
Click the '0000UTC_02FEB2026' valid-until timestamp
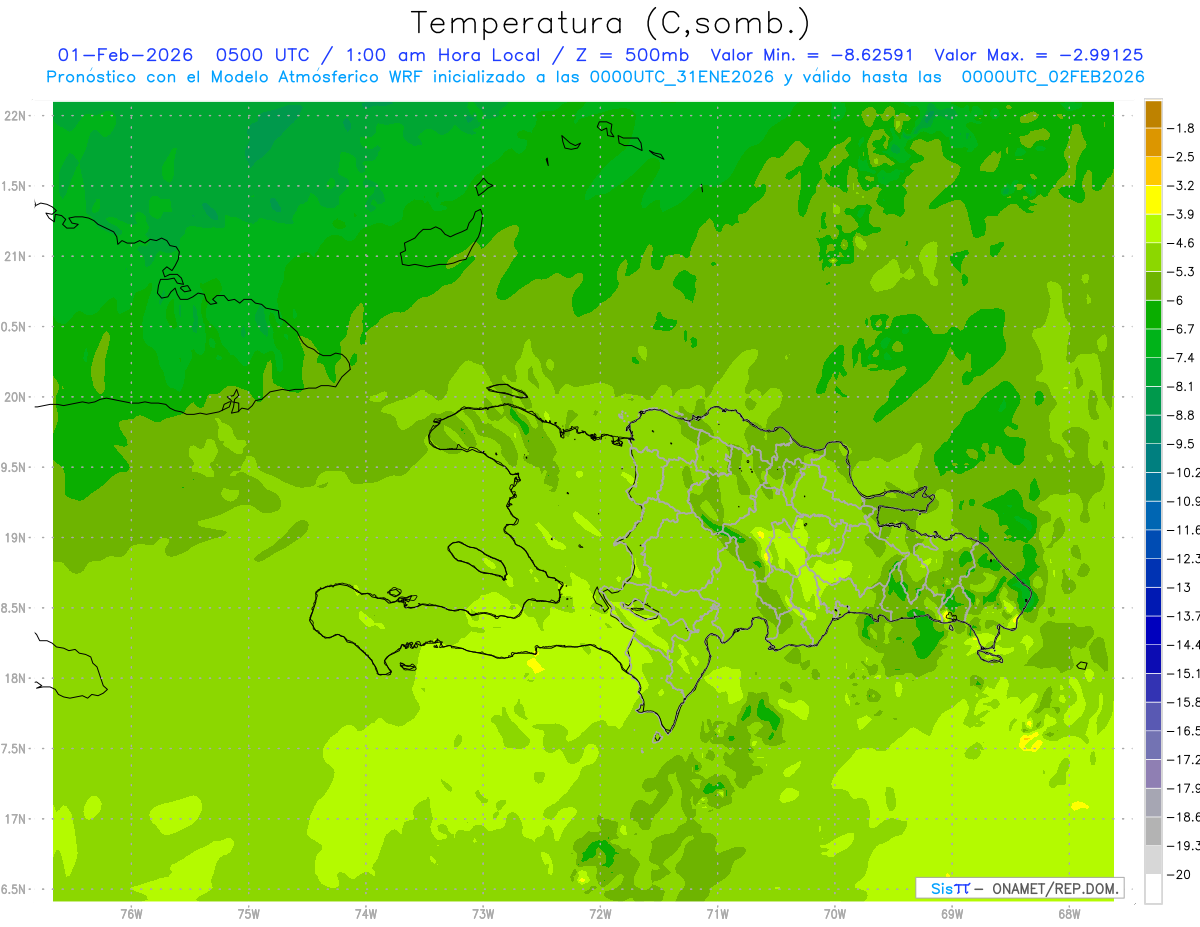click(x=1052, y=77)
